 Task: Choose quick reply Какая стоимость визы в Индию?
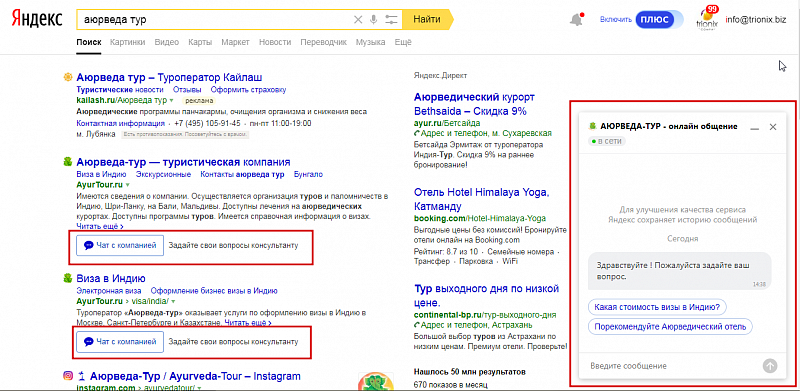pyautogui.click(x=657, y=307)
